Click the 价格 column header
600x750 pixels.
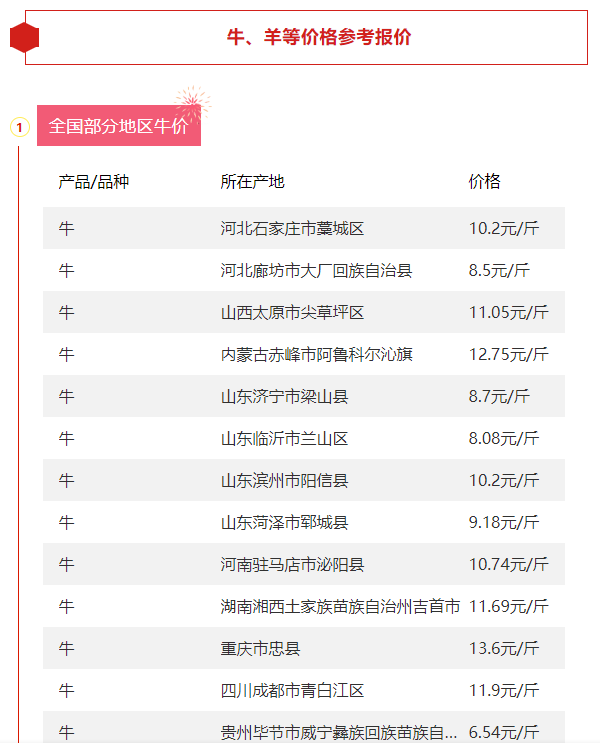coord(484,182)
